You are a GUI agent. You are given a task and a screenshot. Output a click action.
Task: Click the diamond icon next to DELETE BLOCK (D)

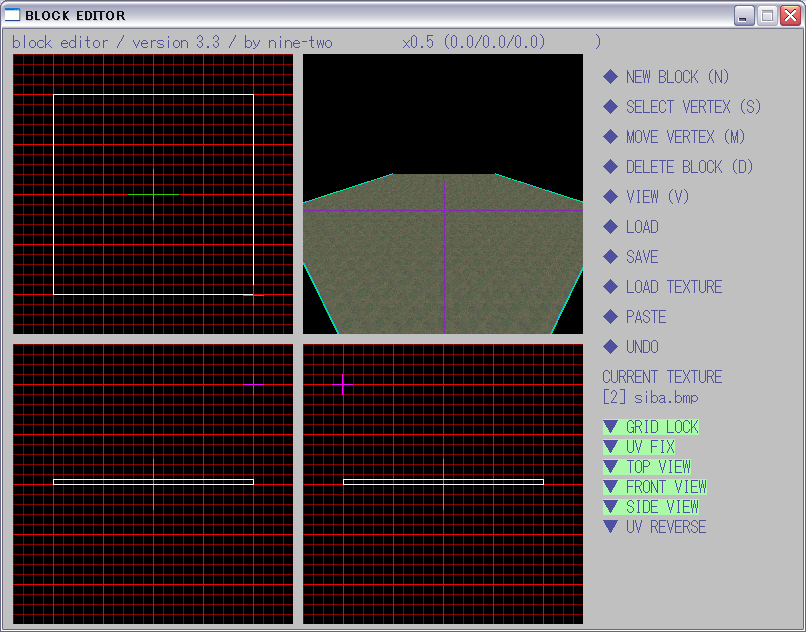coord(611,167)
